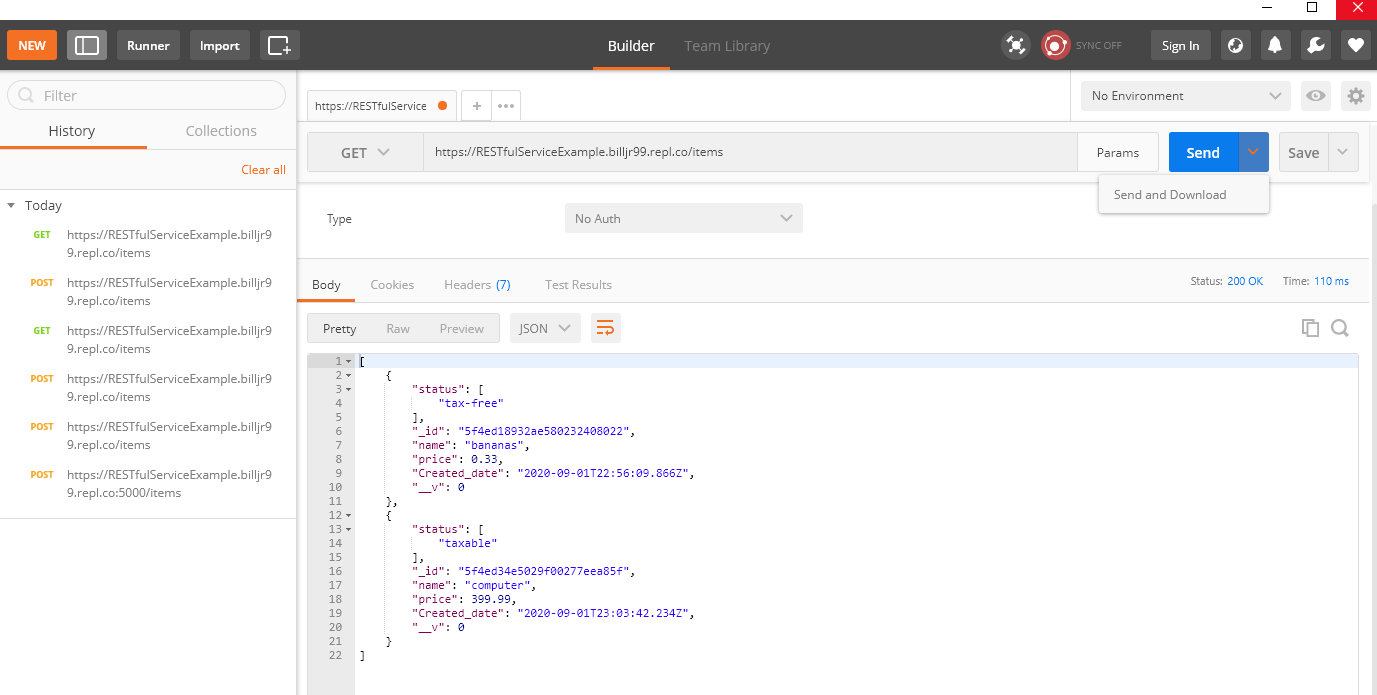Open the No Auth type dropdown
Viewport: 1377px width, 695px height.
click(x=684, y=218)
